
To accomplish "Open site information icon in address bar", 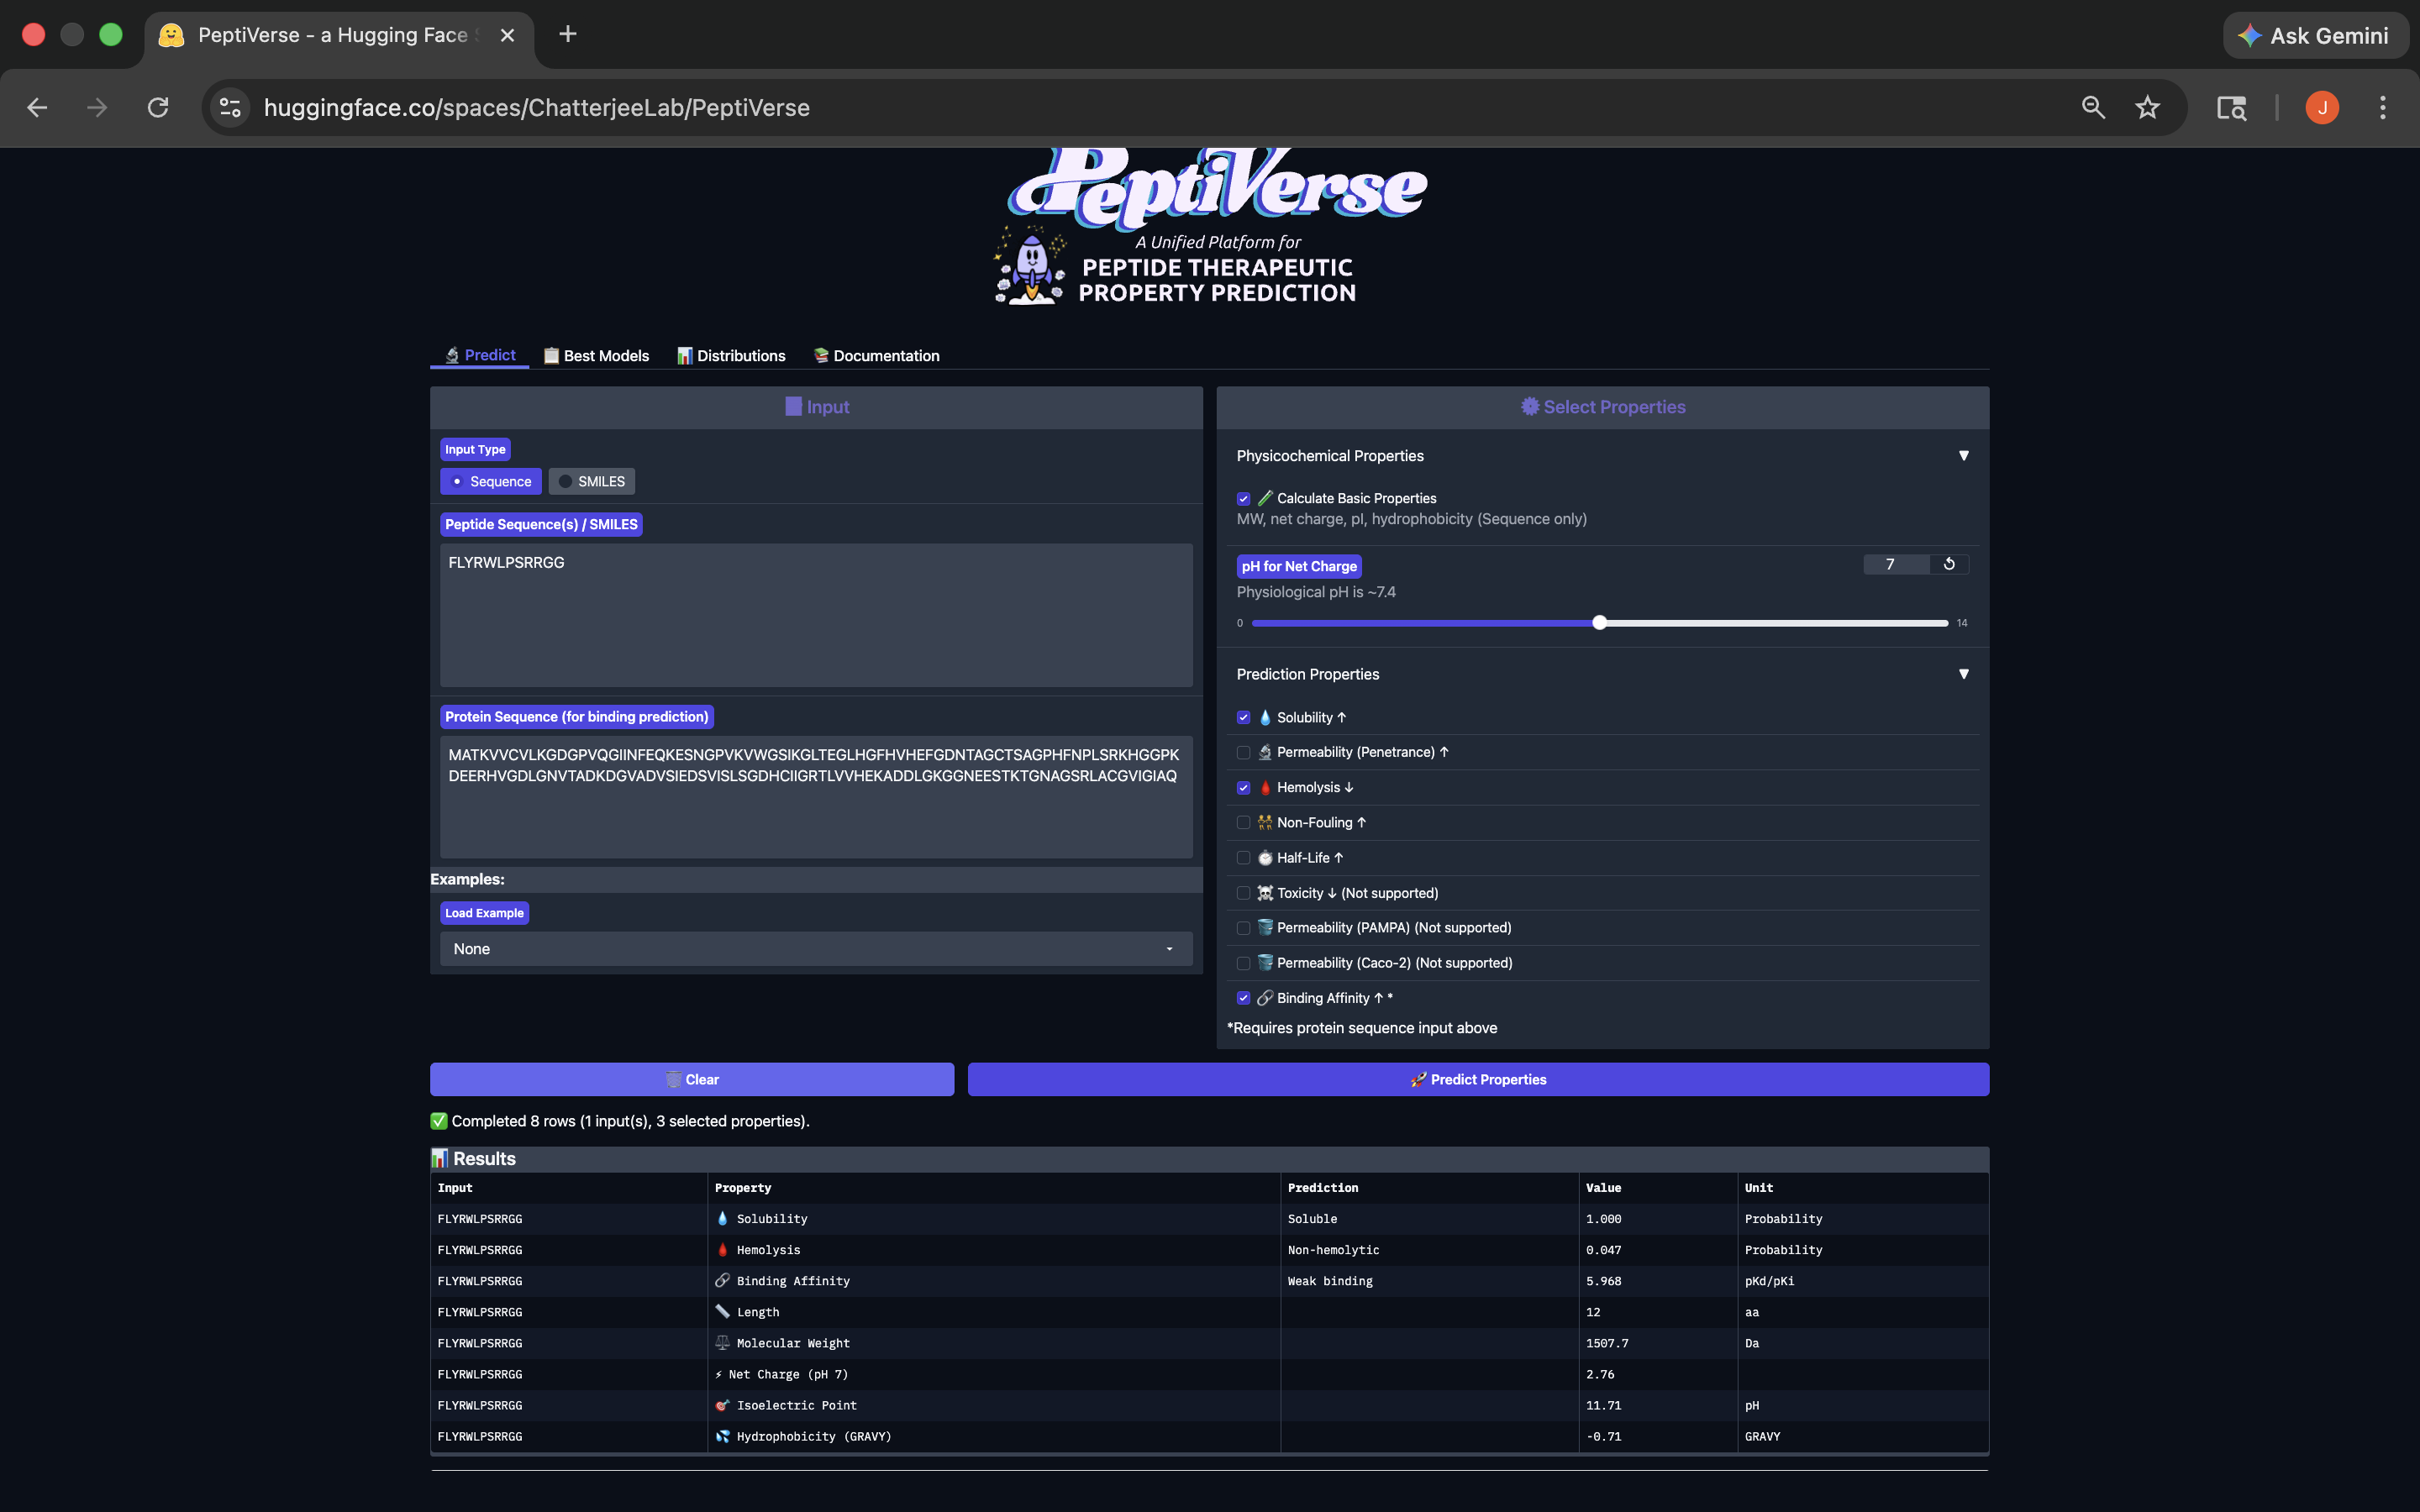I will click(x=231, y=108).
